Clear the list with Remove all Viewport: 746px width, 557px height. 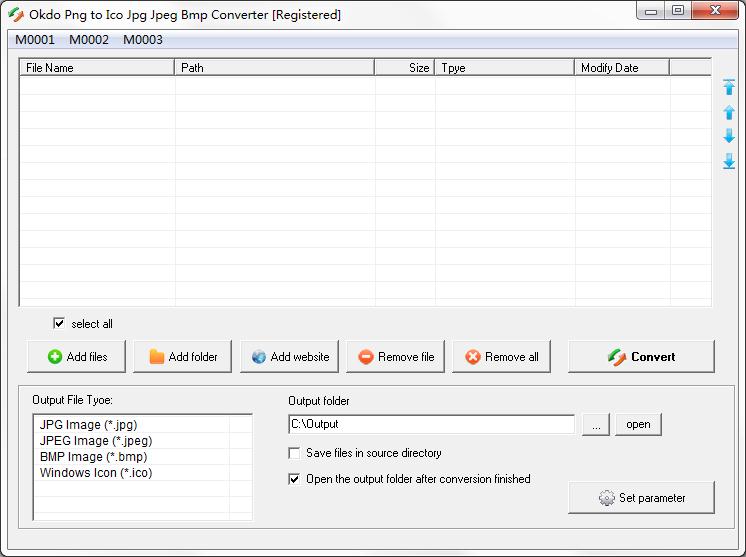tap(502, 357)
